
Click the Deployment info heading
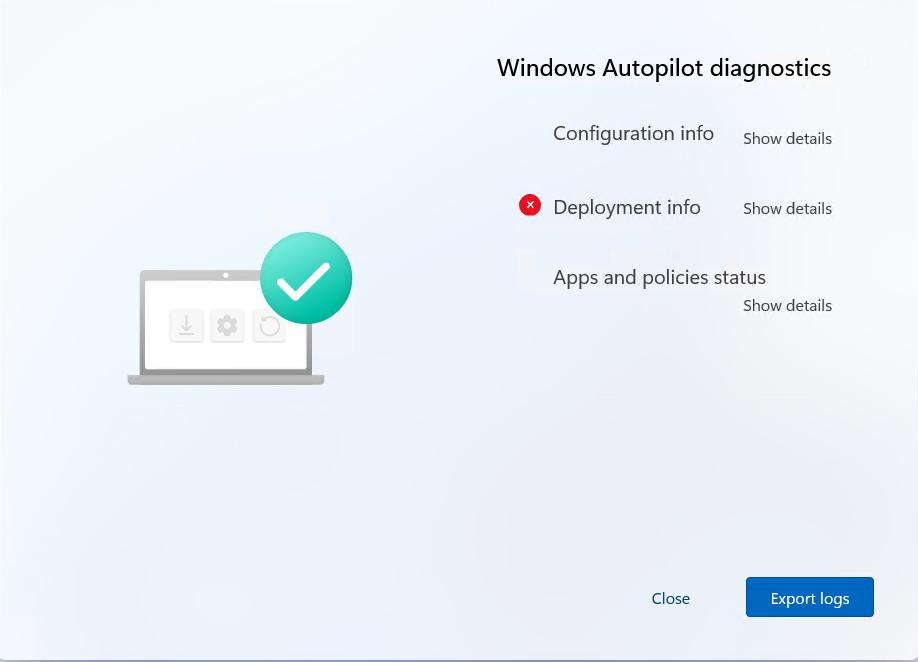point(627,208)
